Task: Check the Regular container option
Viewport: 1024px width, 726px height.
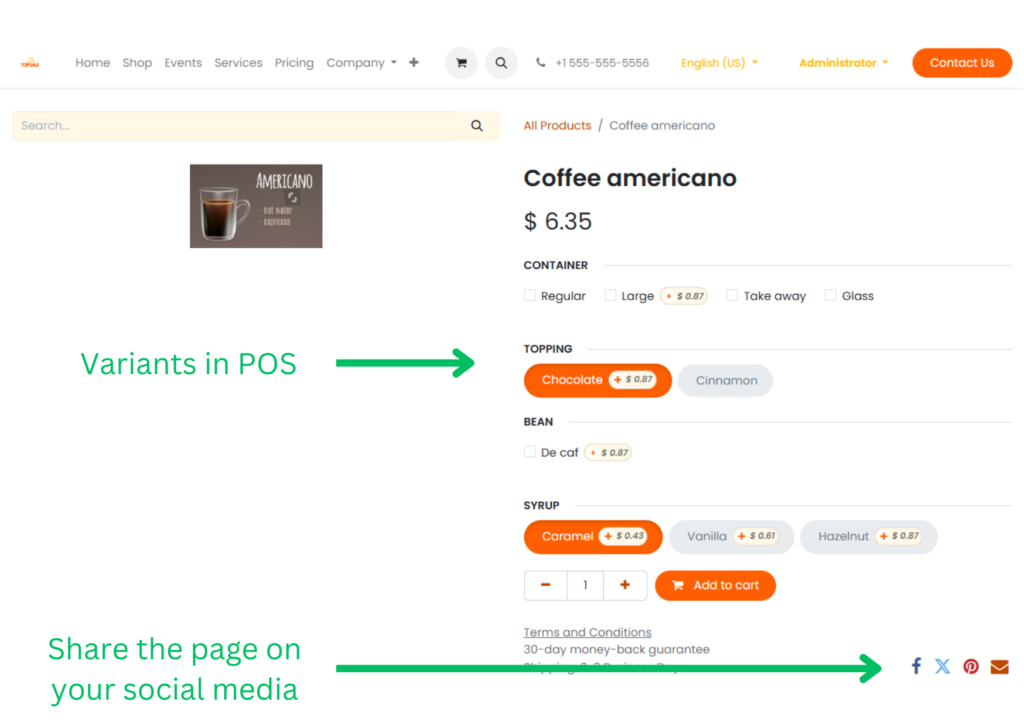Action: click(x=530, y=295)
